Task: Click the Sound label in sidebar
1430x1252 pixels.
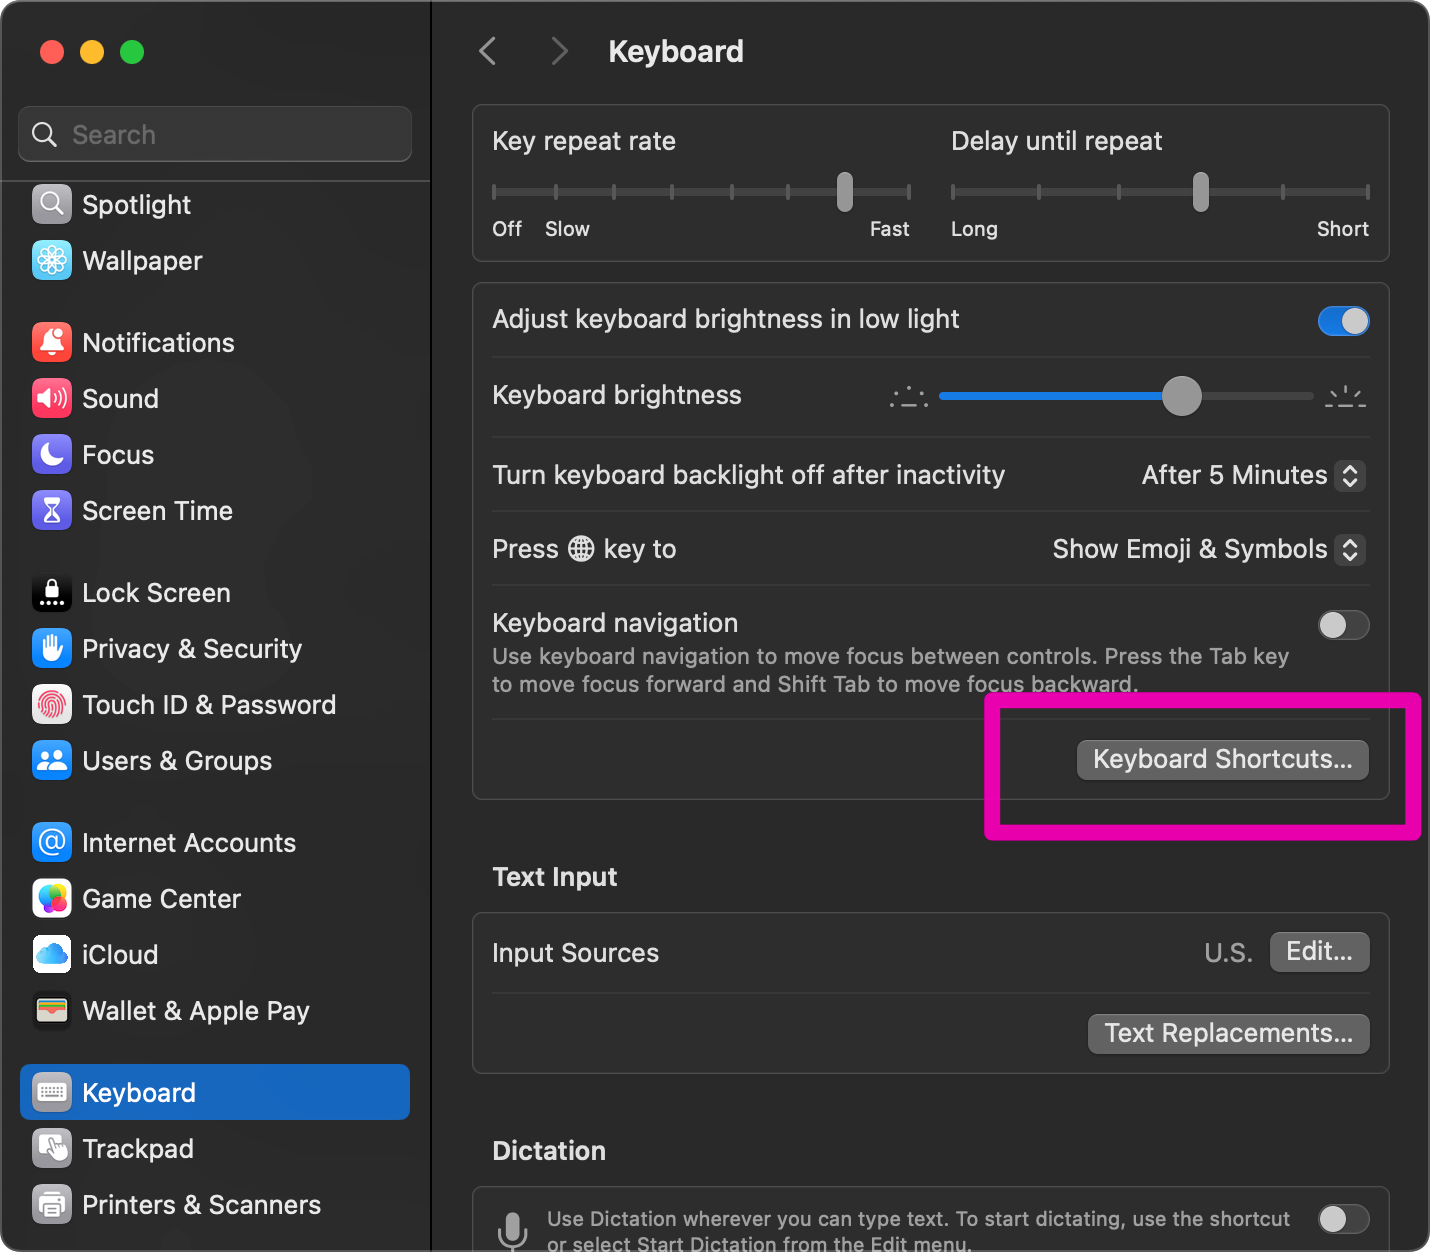Action: click(x=120, y=398)
